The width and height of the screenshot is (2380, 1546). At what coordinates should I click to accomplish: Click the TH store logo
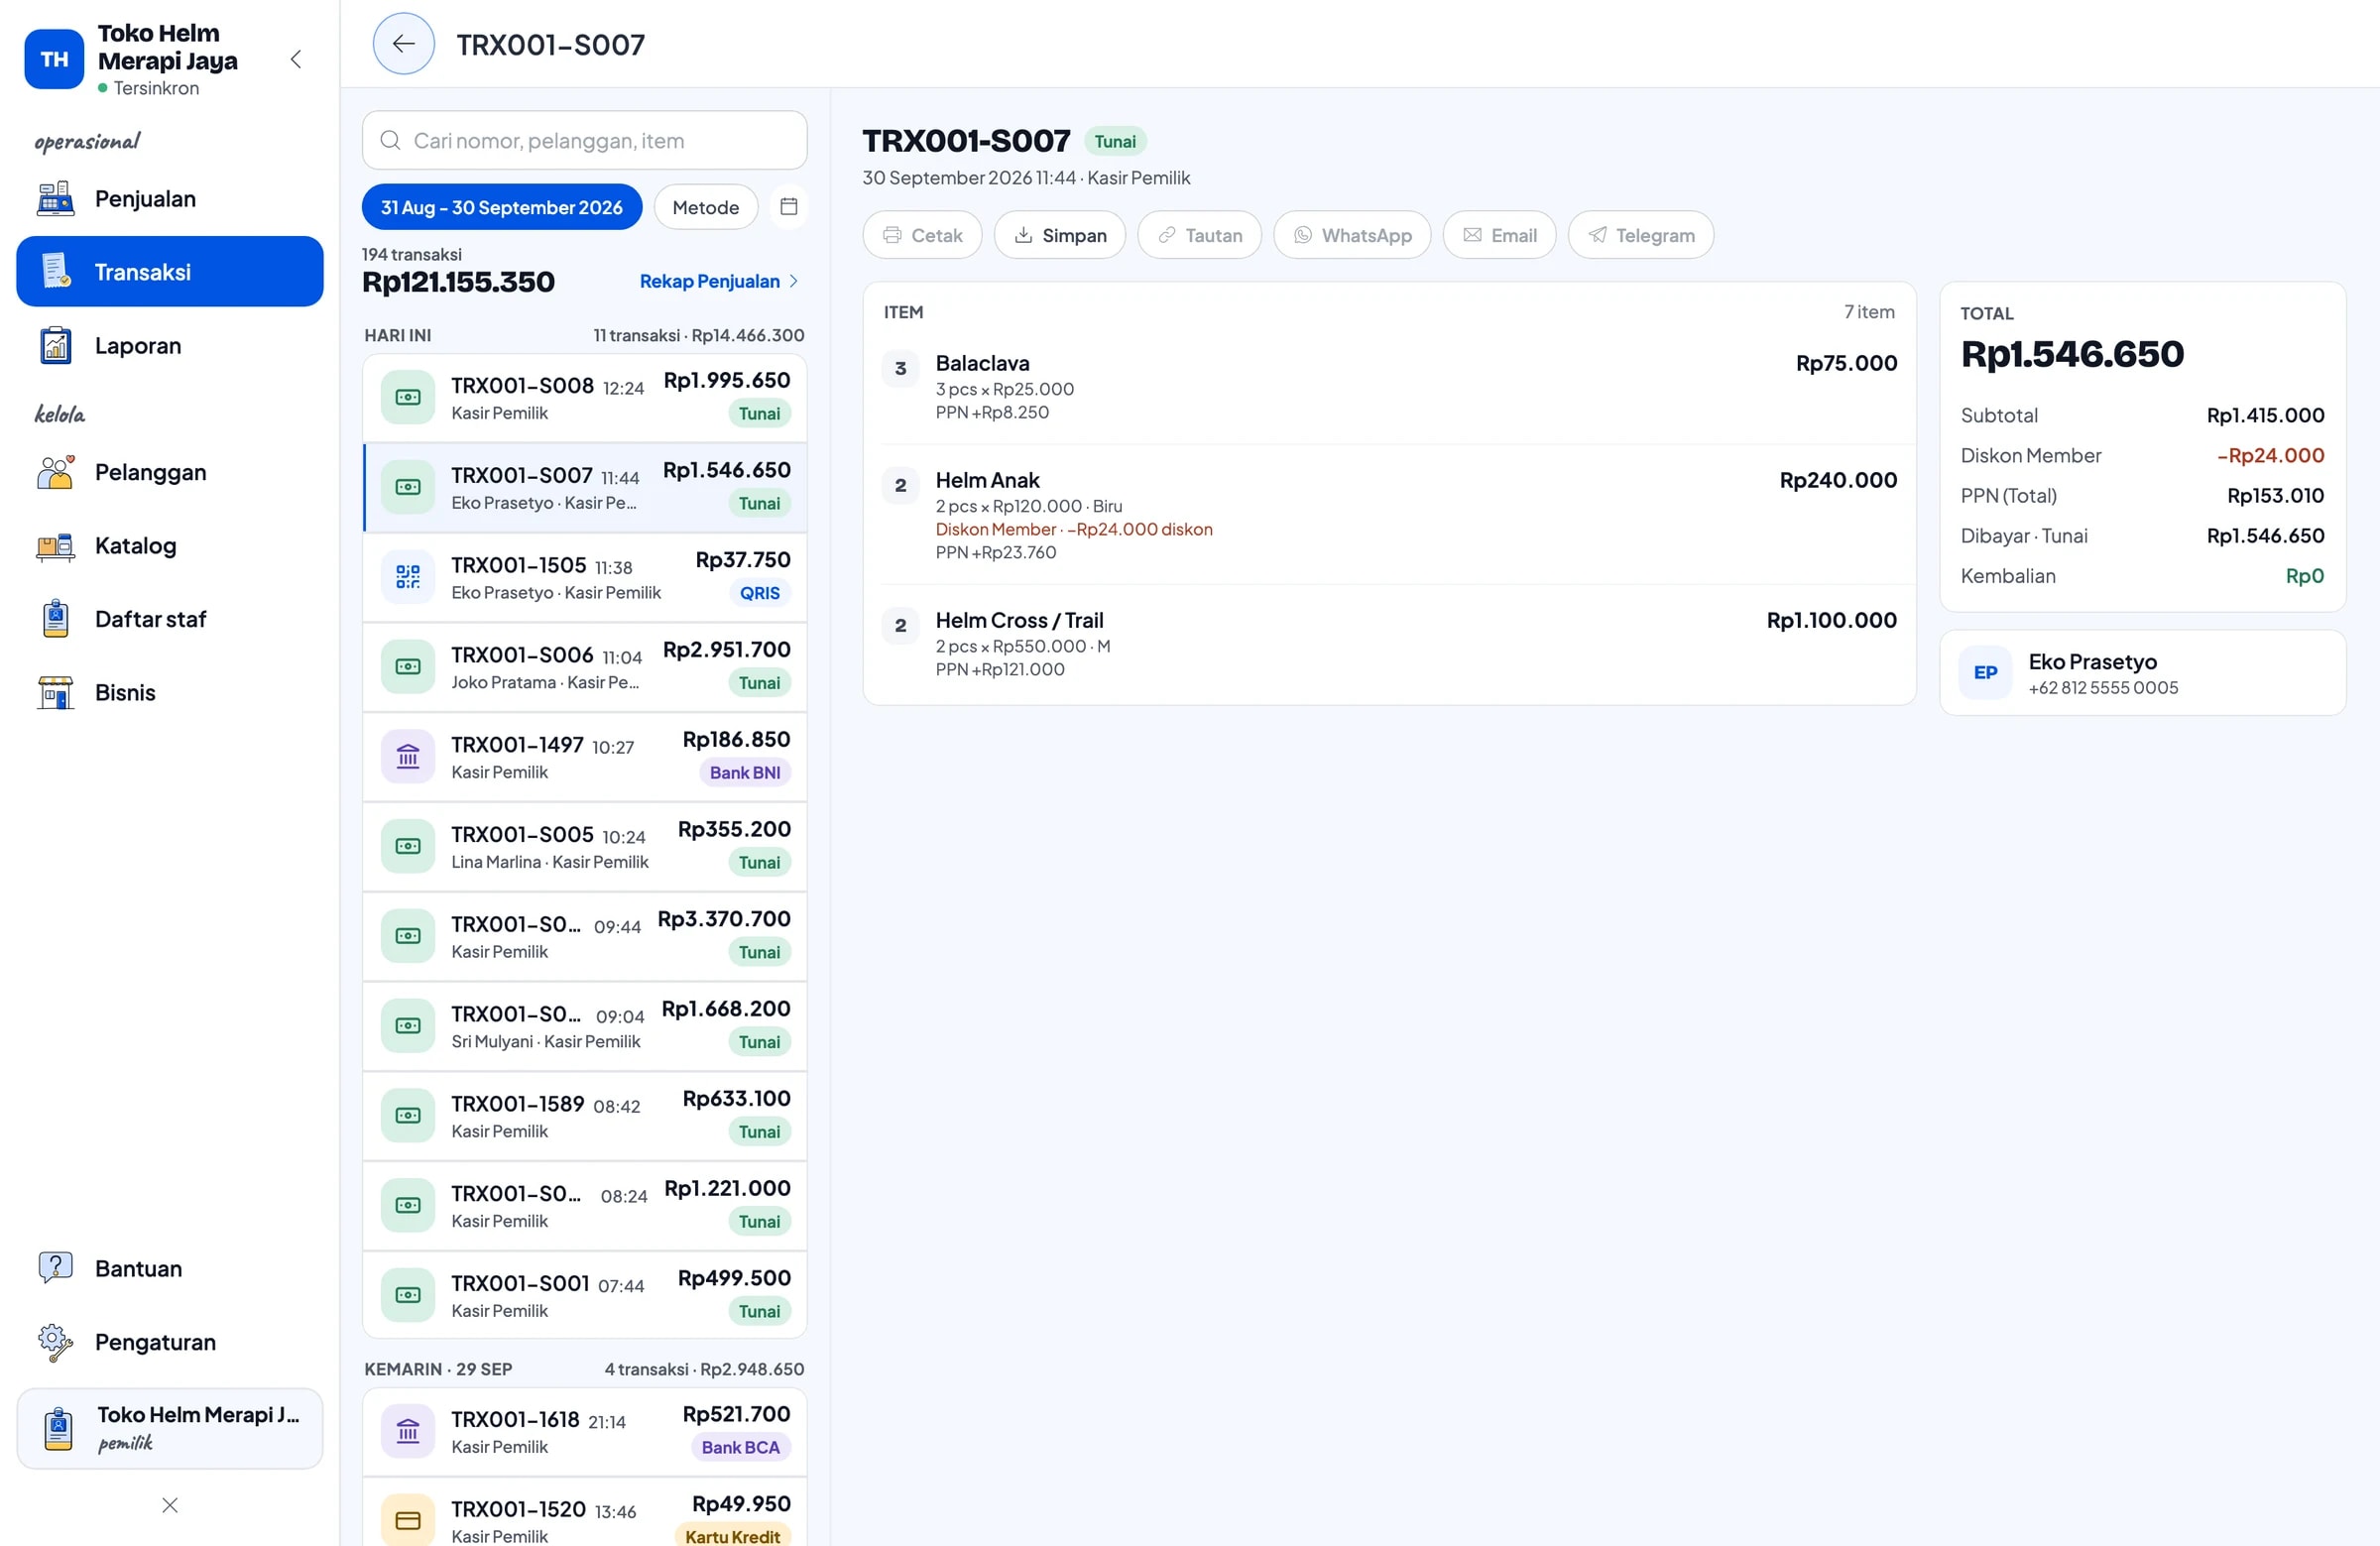[54, 59]
